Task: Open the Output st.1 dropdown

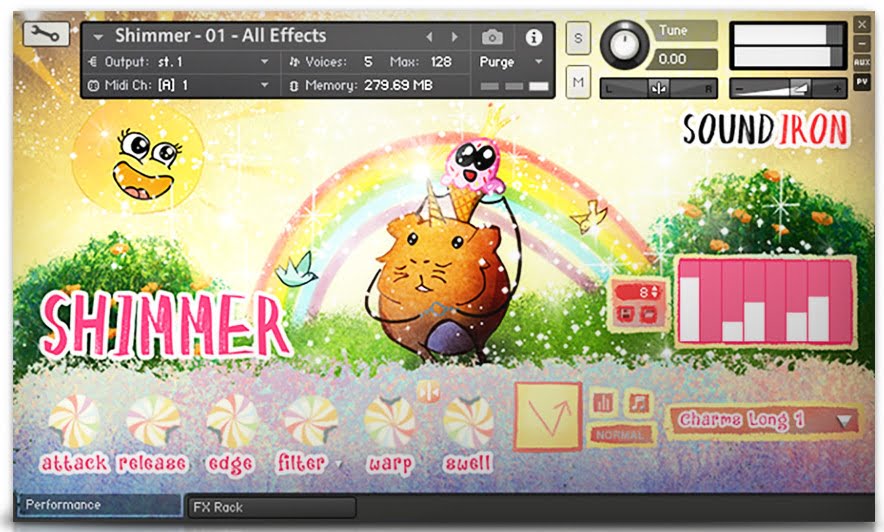Action: pos(180,62)
